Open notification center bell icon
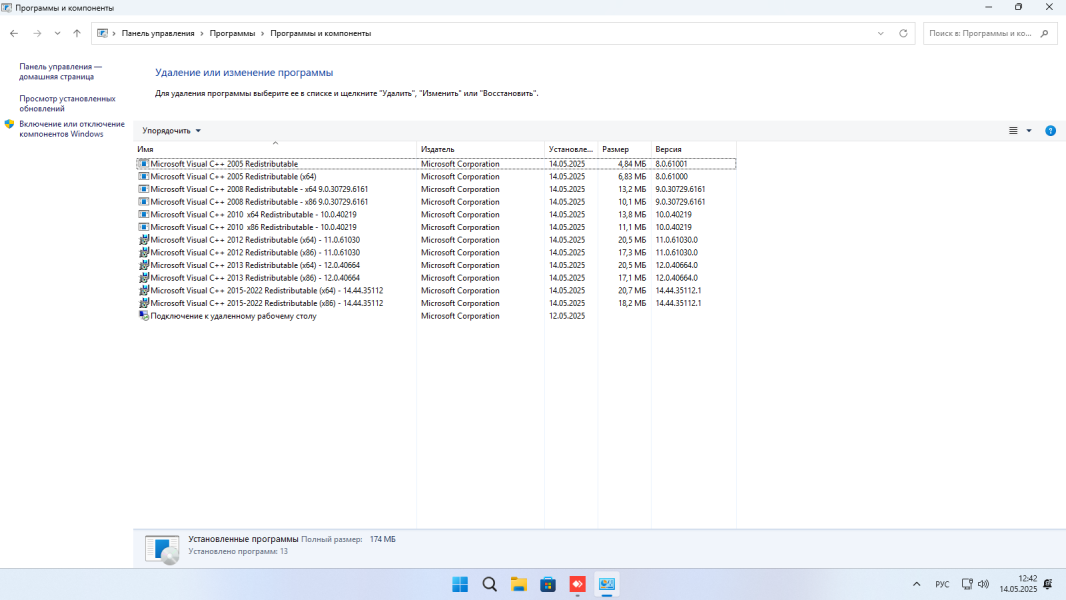Screen dimensions: 1066x600 pyautogui.click(x=1048, y=584)
